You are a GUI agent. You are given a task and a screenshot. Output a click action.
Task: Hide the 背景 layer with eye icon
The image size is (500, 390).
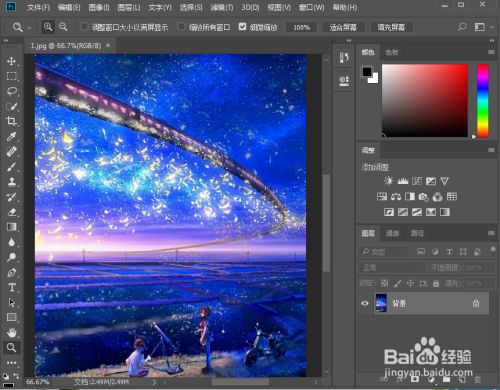(365, 303)
